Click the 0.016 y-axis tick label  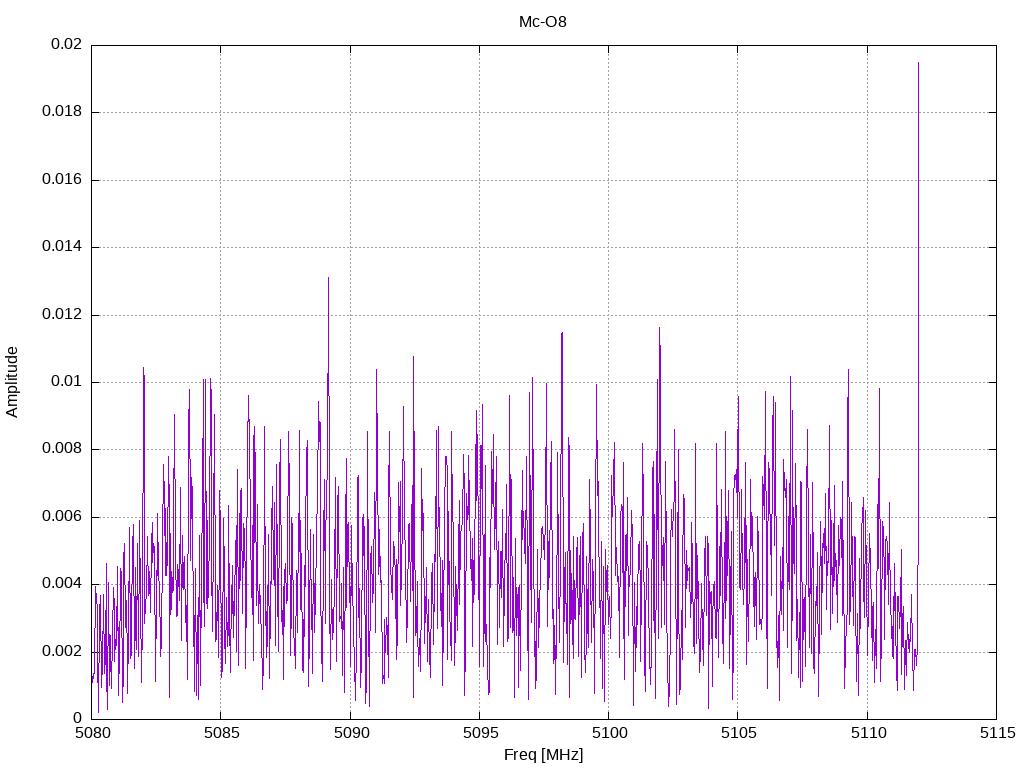tap(61, 180)
